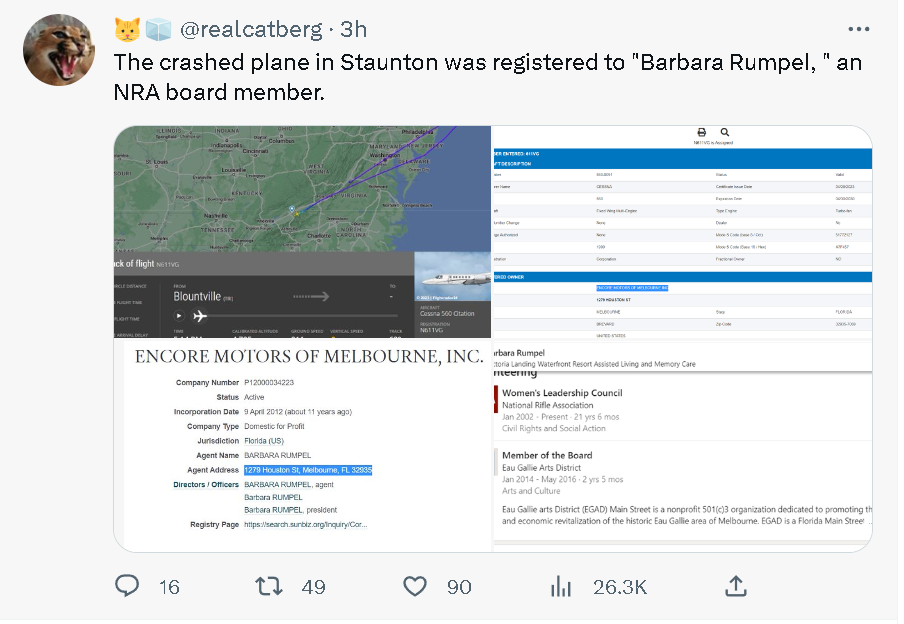Open the Encore Motors company record image
This screenshot has height=624, width=904.
coord(302,445)
